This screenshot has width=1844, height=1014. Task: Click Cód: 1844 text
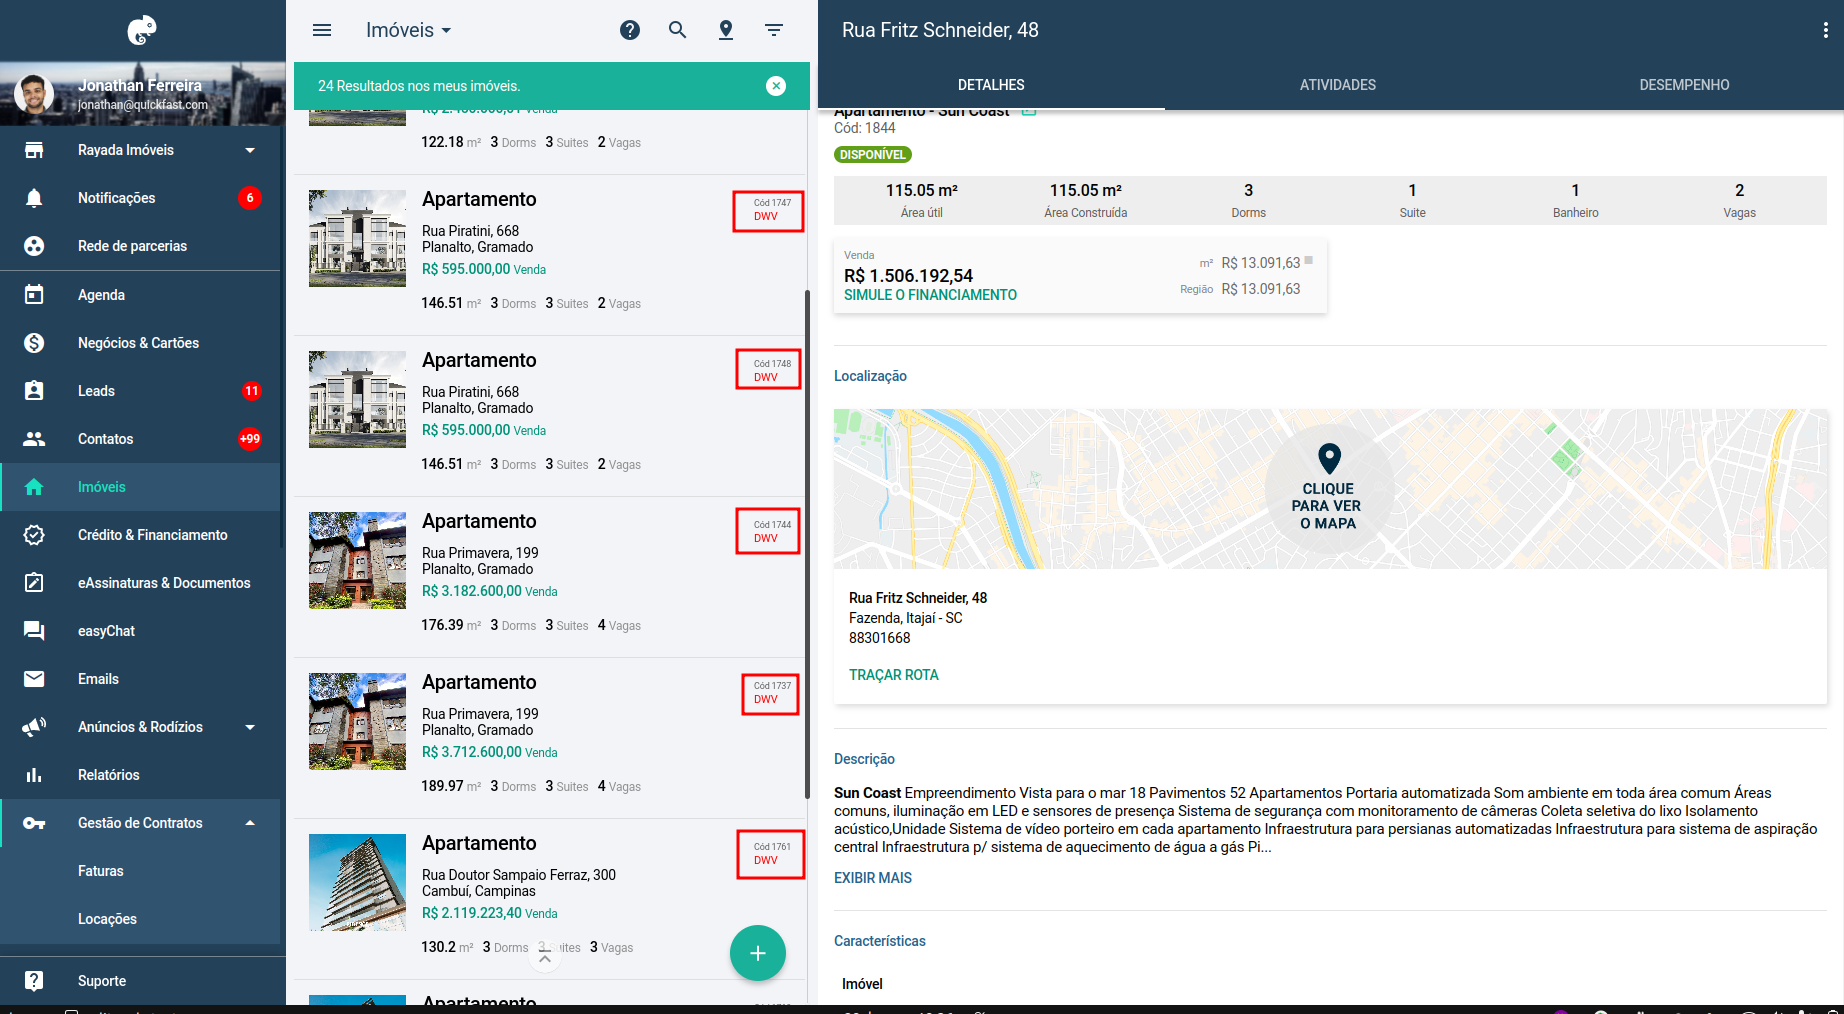tap(865, 128)
